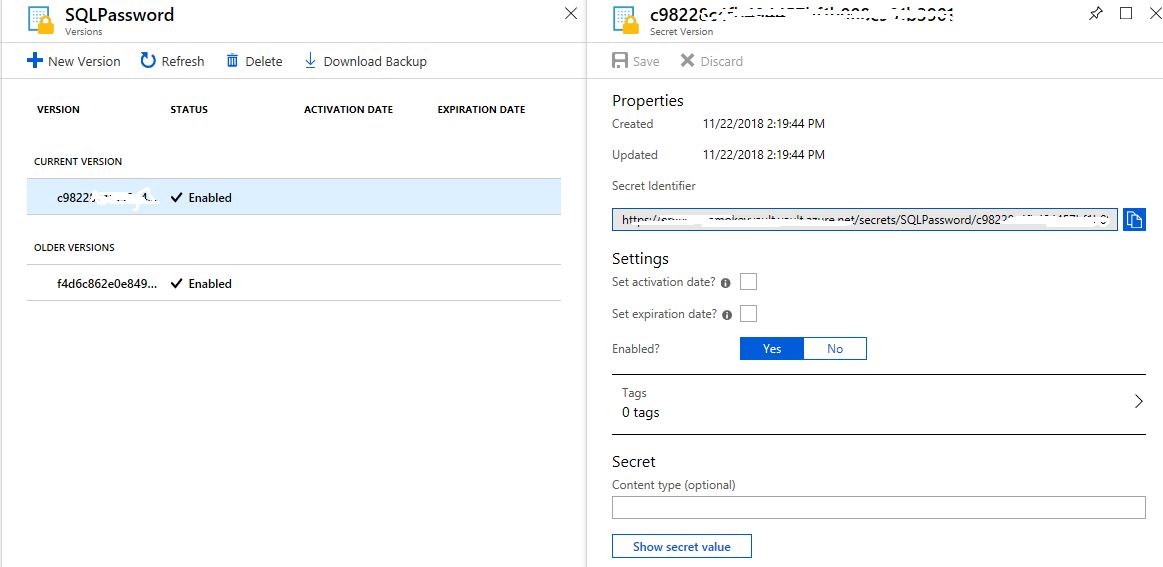Refresh the SQLPassword versions list

click(x=172, y=61)
